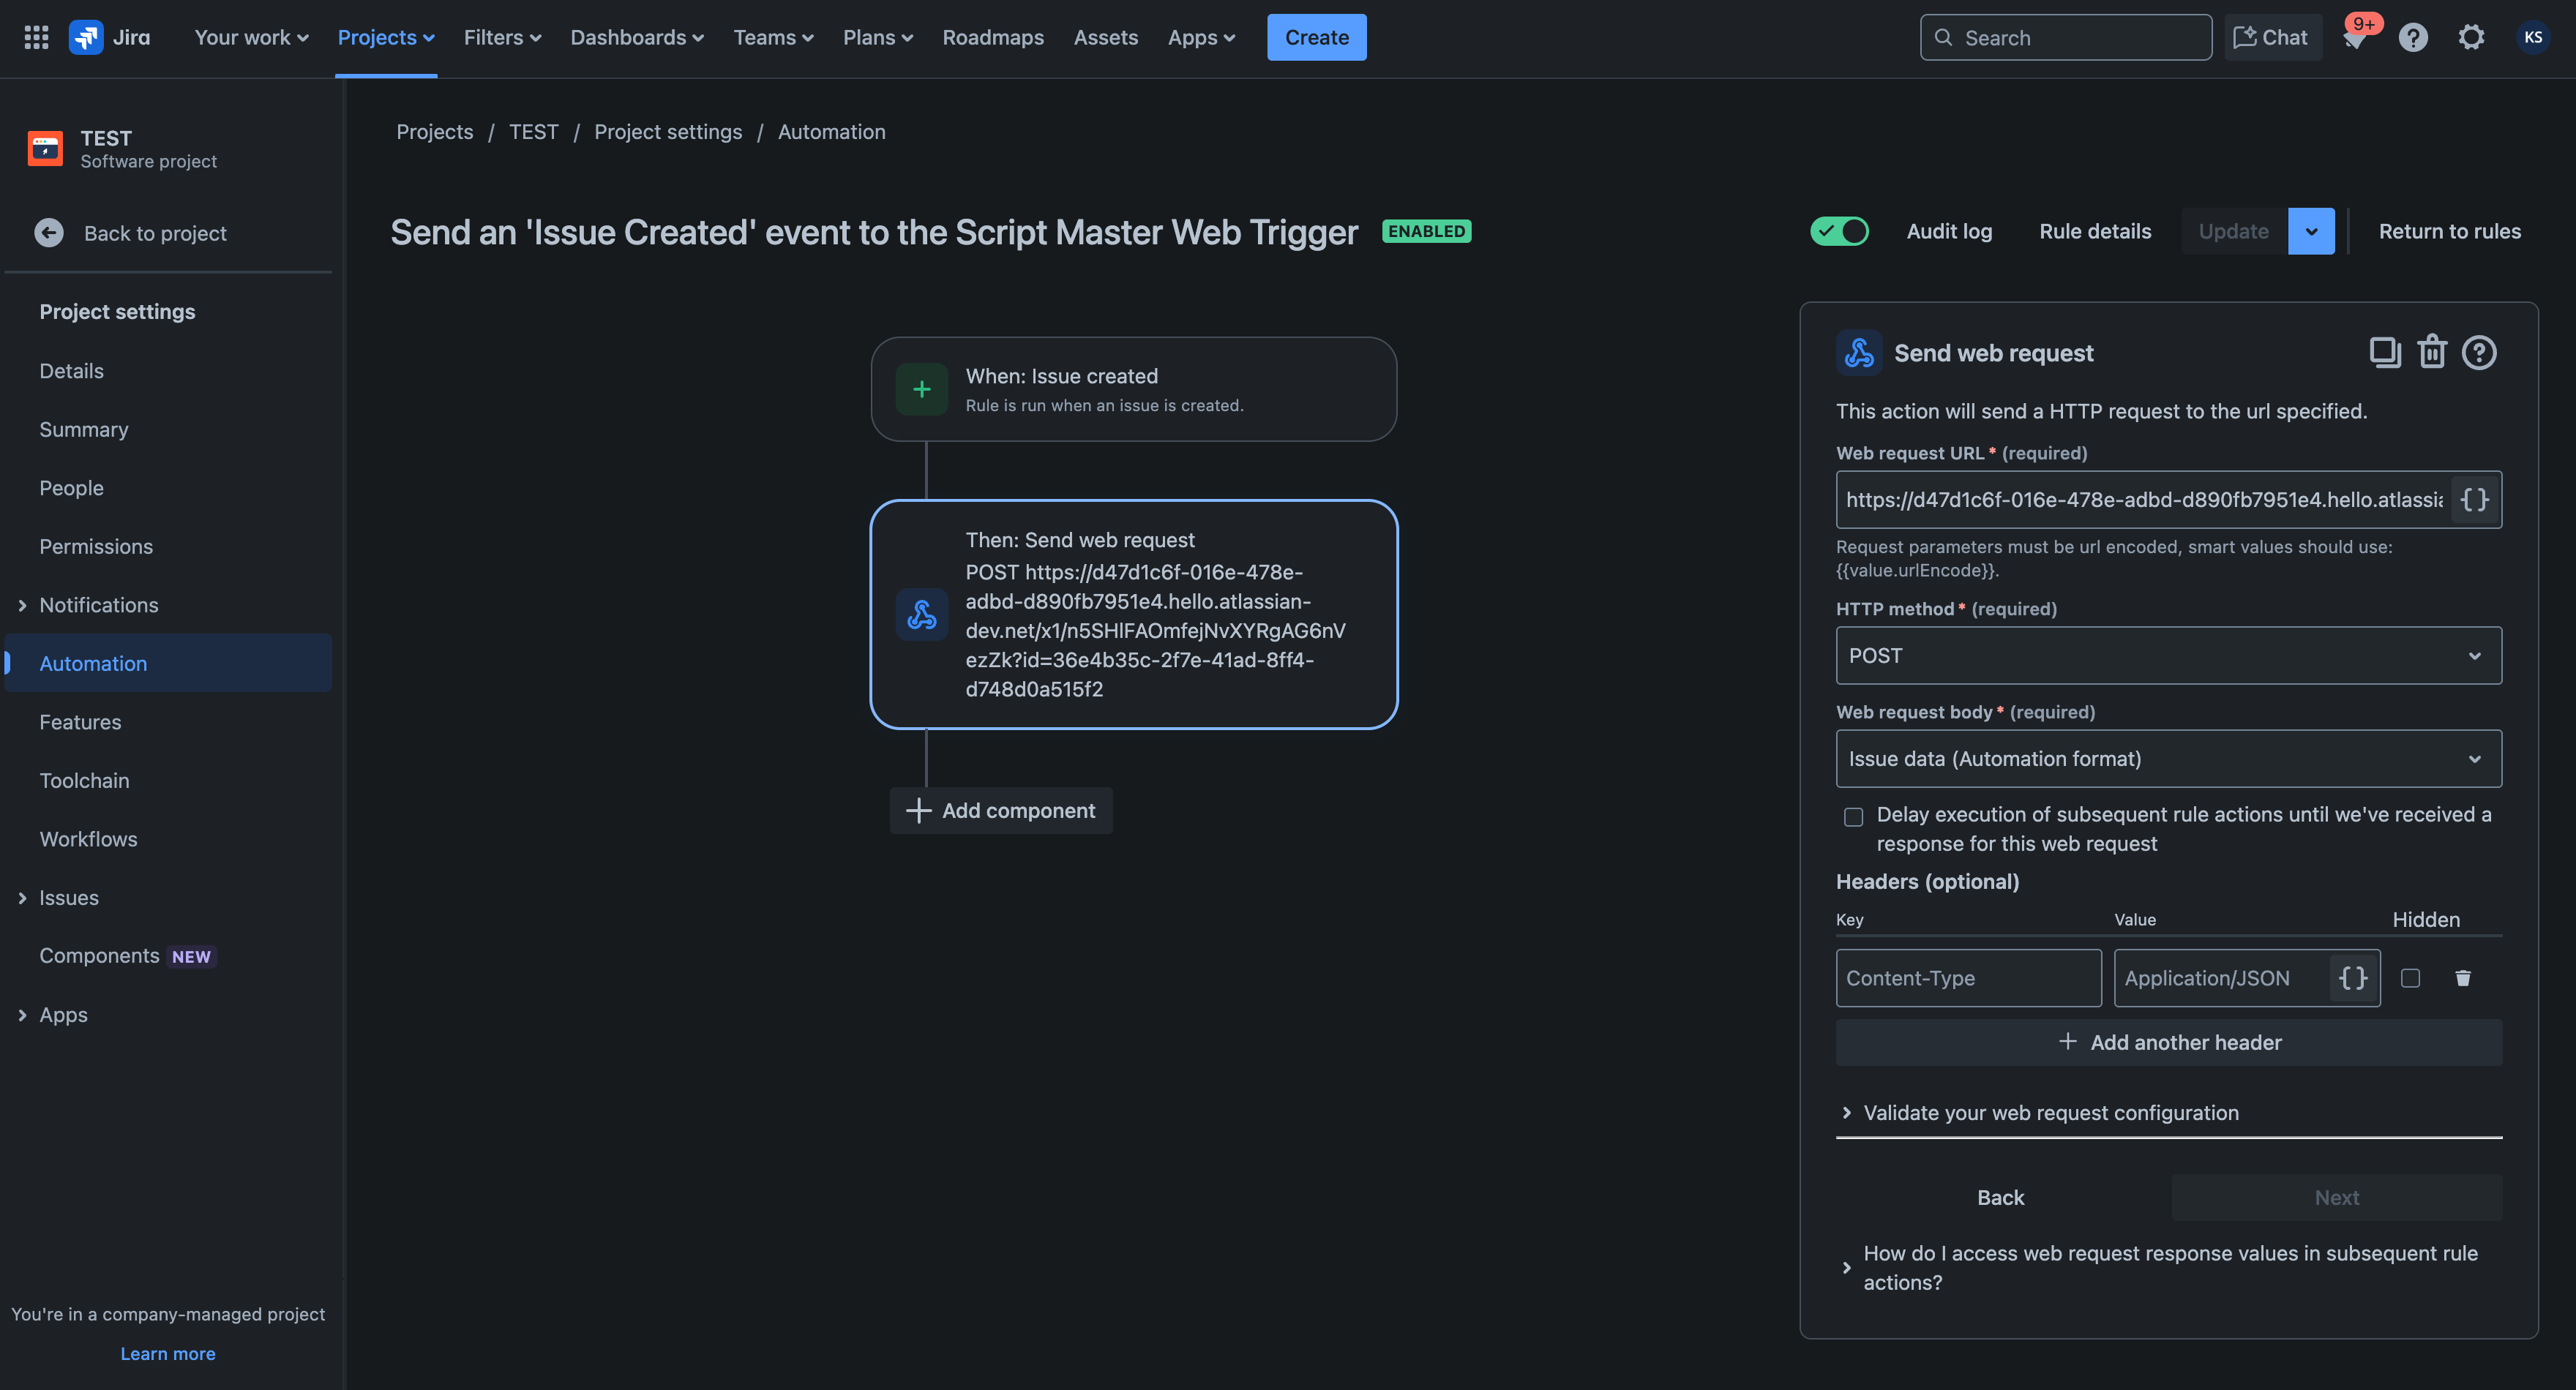Duplicate the Send web request component
Image resolution: width=2576 pixels, height=1390 pixels.
[x=2384, y=353]
